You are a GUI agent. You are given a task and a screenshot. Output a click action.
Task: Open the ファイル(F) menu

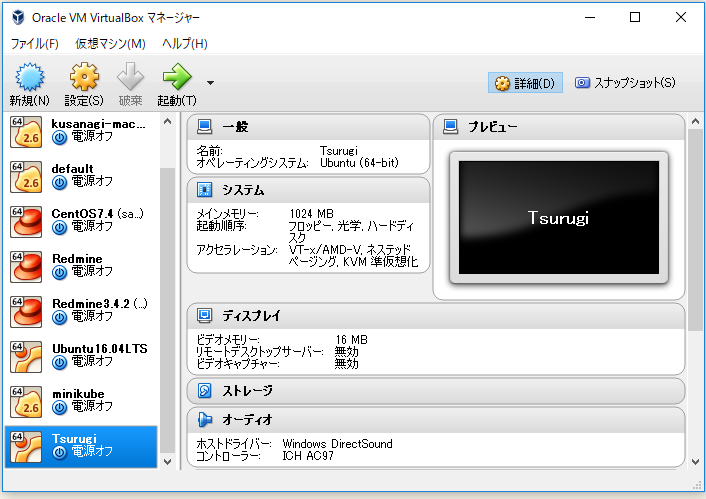(x=35, y=44)
